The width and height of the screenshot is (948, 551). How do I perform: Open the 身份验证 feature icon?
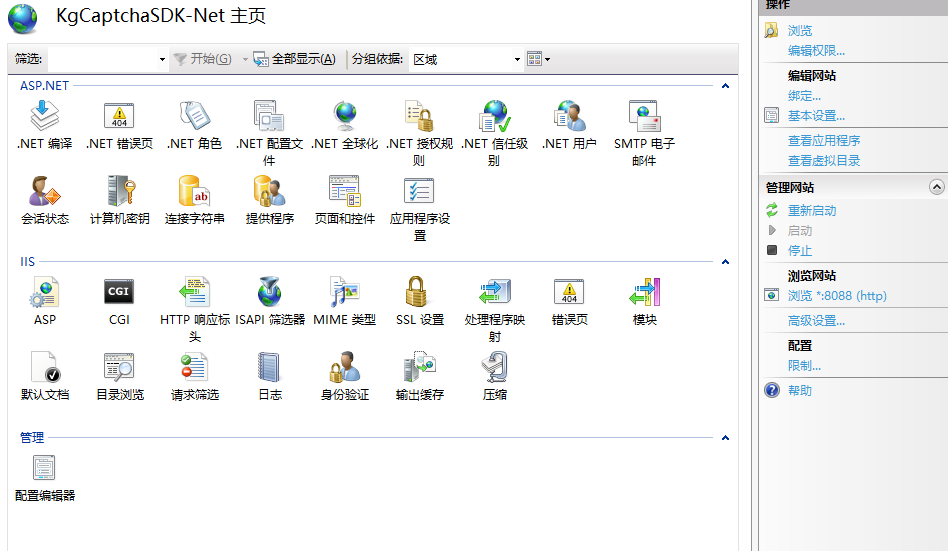[x=344, y=368]
